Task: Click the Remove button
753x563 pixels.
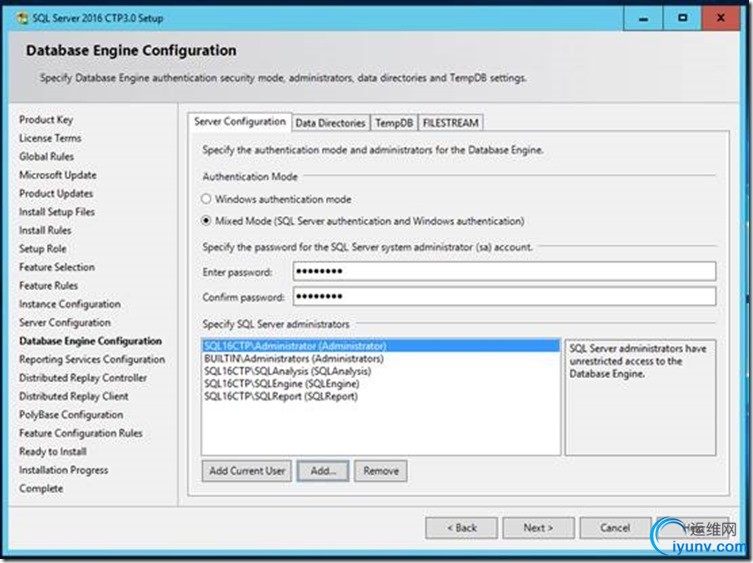Action: coord(381,471)
